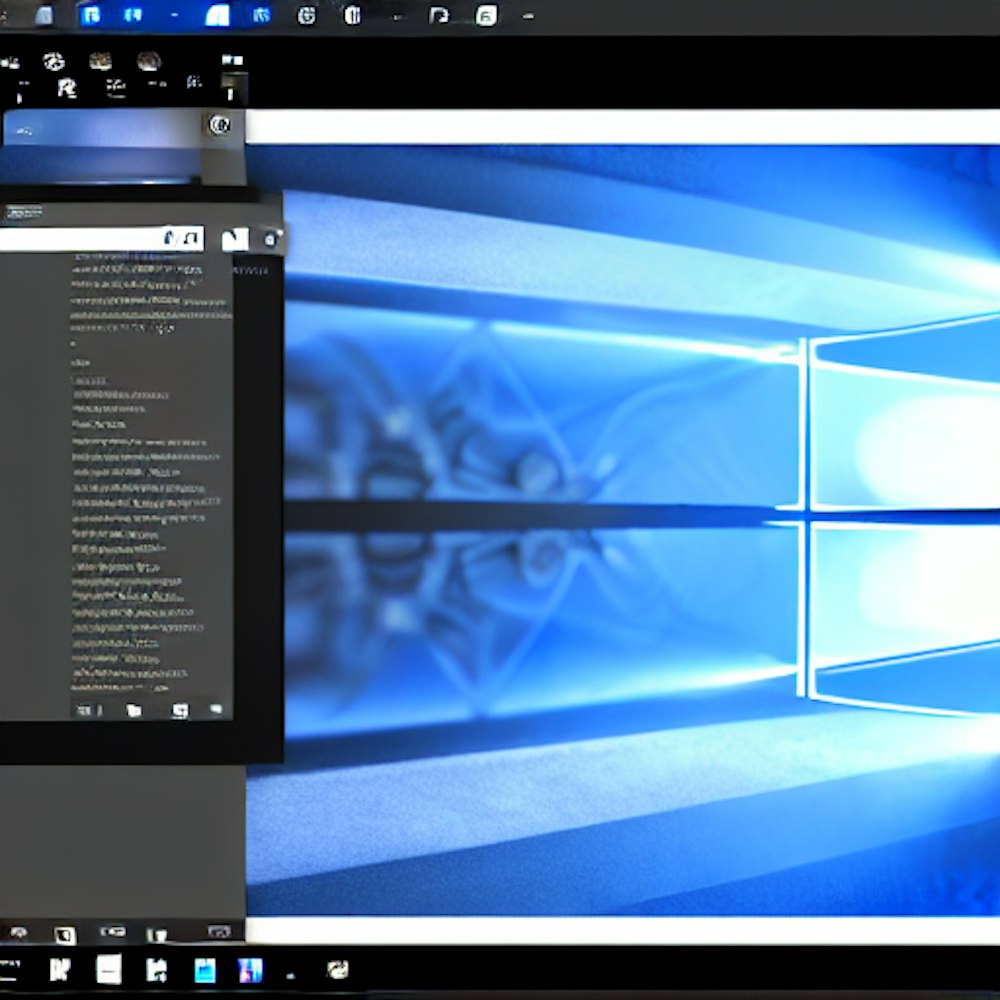Click the first round icon in the upper-left toolbar row
The image size is (1000, 1000).
point(54,62)
